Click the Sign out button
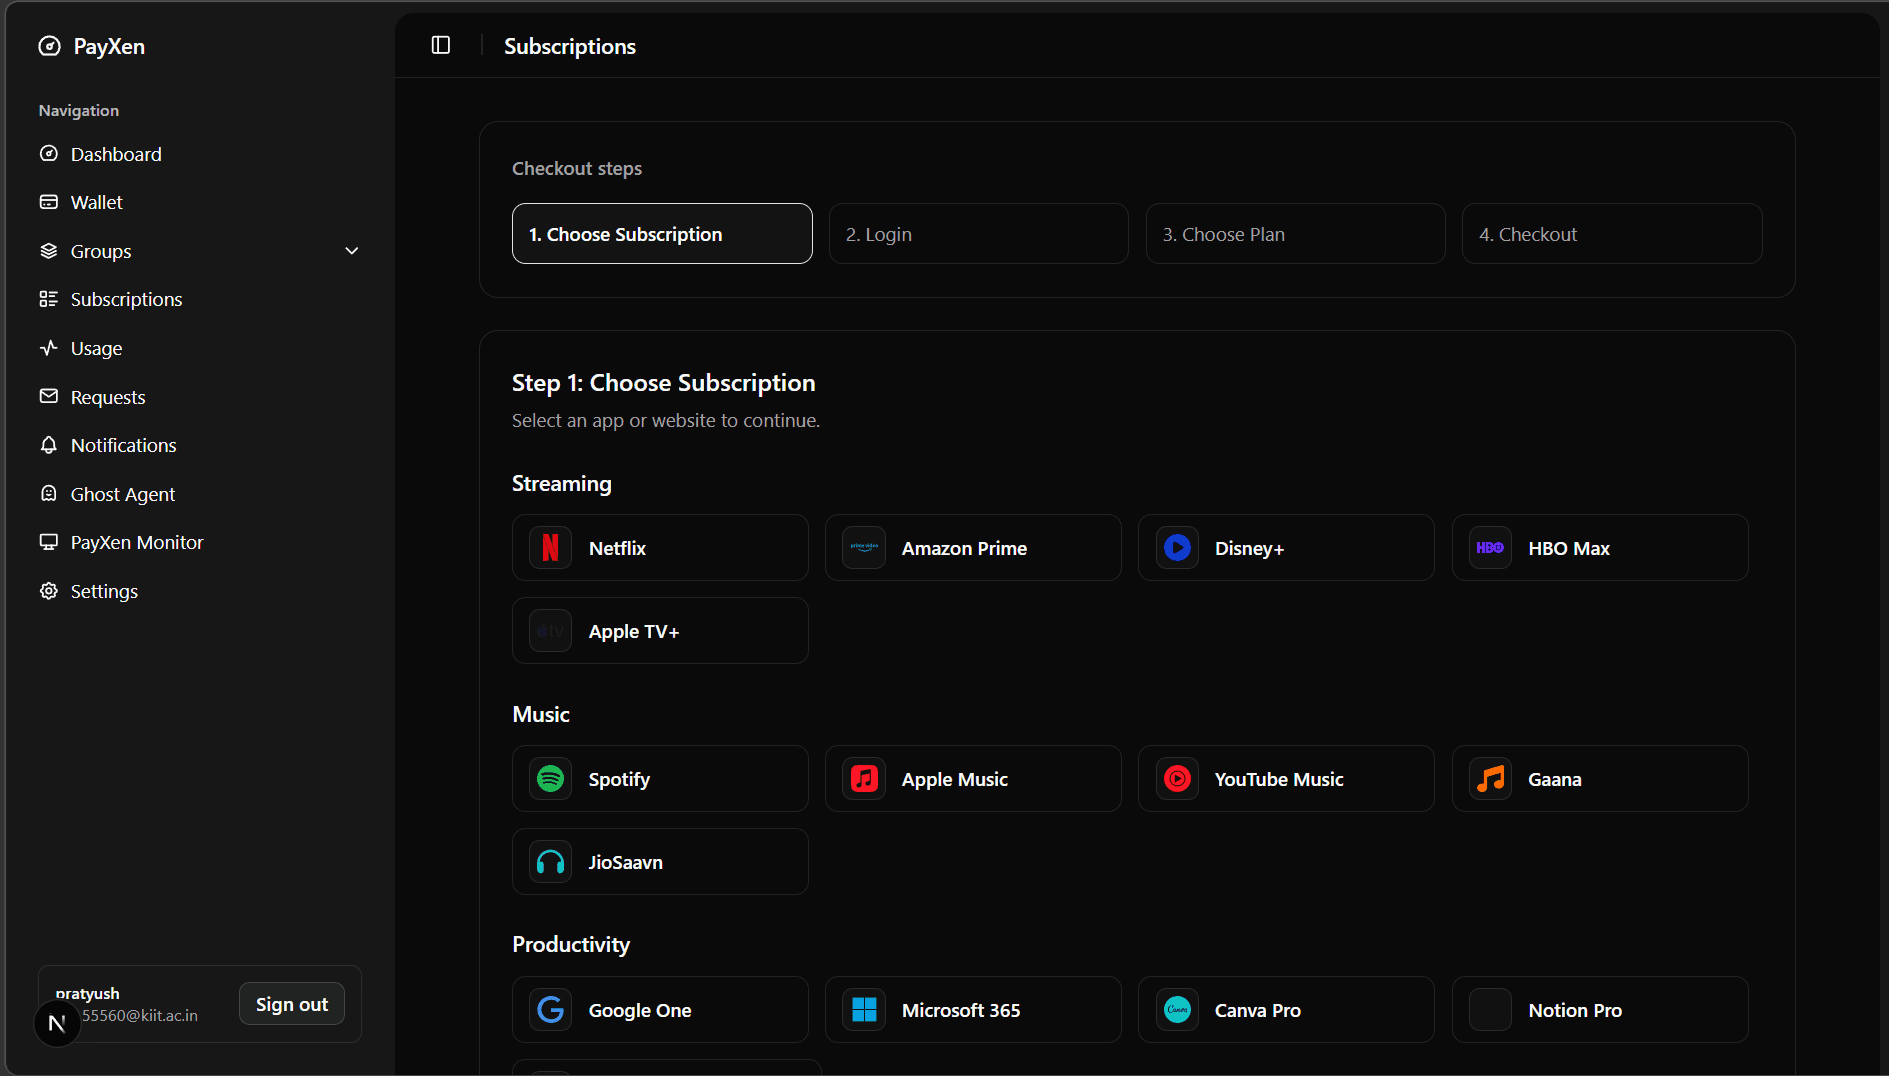1889x1076 pixels. [x=292, y=1004]
